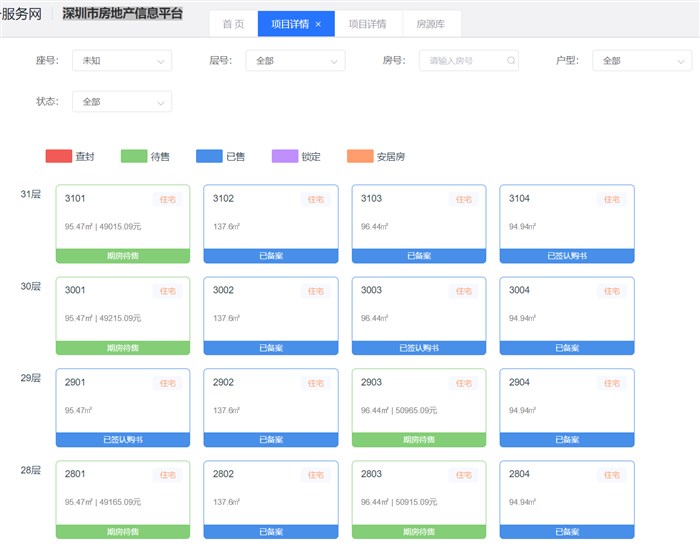Click 已签认购书 bar under room 3104

pyautogui.click(x=566, y=256)
